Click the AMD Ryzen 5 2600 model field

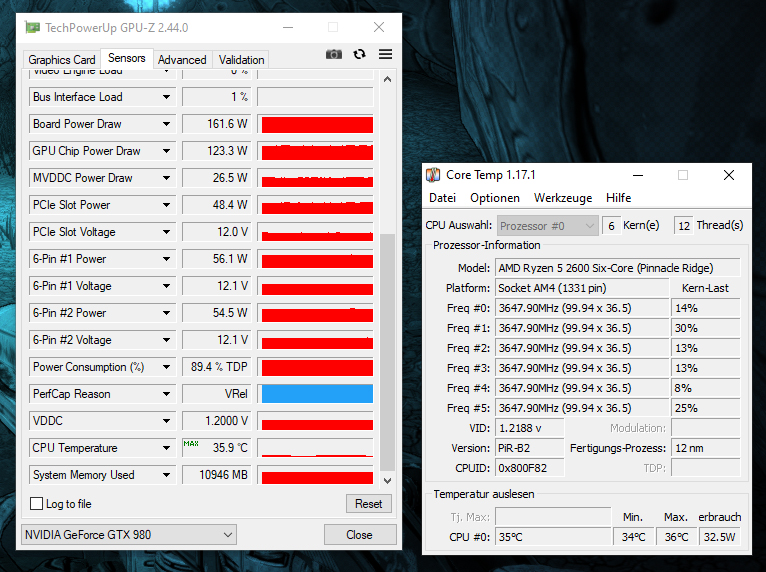tap(617, 268)
